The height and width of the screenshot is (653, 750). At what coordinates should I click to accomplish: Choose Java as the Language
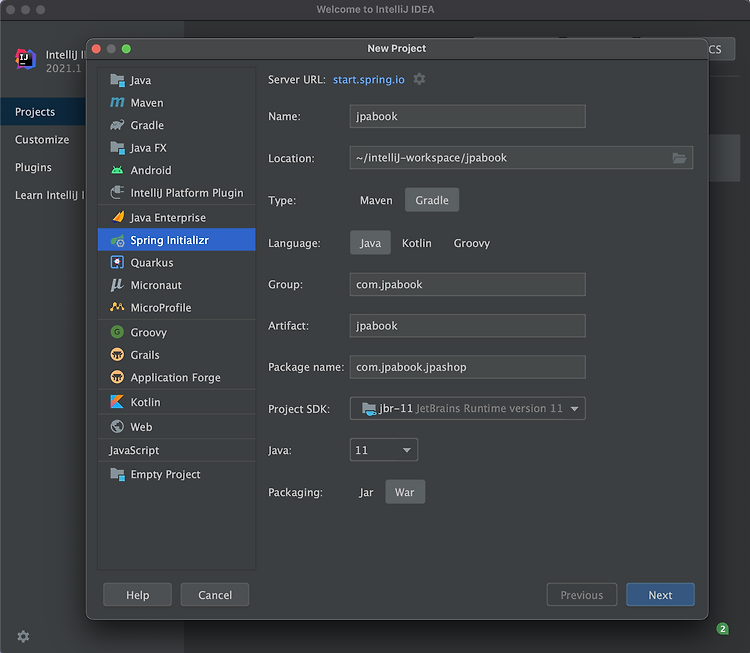370,243
